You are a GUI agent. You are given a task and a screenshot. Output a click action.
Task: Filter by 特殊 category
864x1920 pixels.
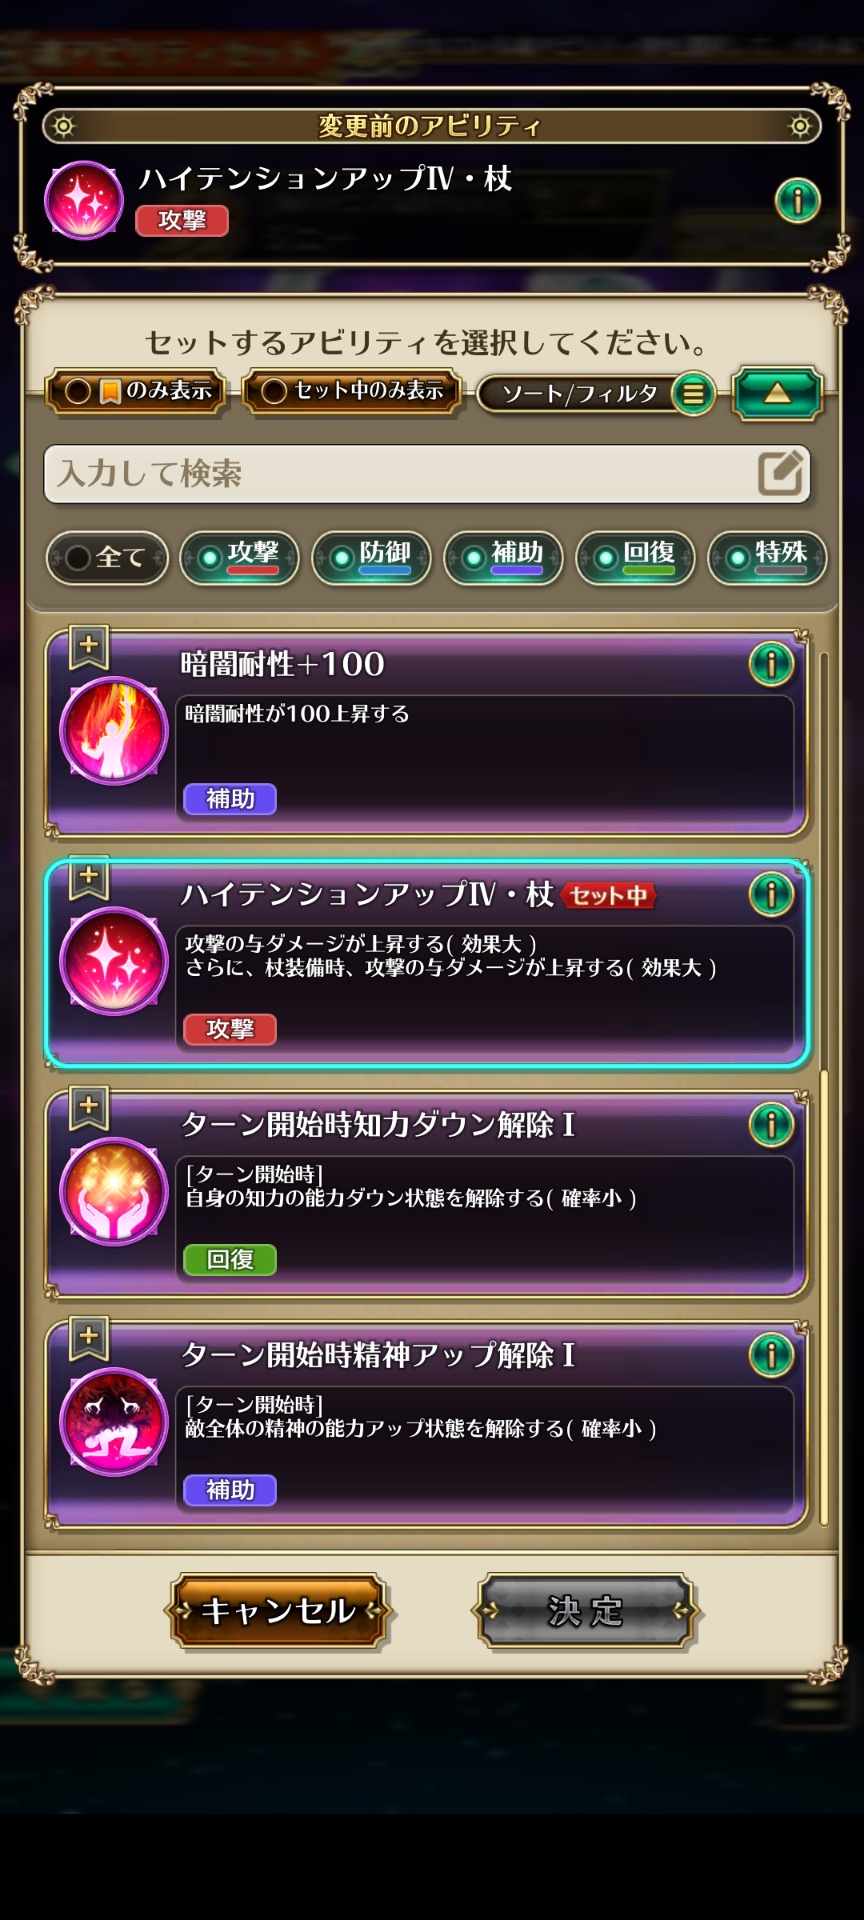point(767,557)
